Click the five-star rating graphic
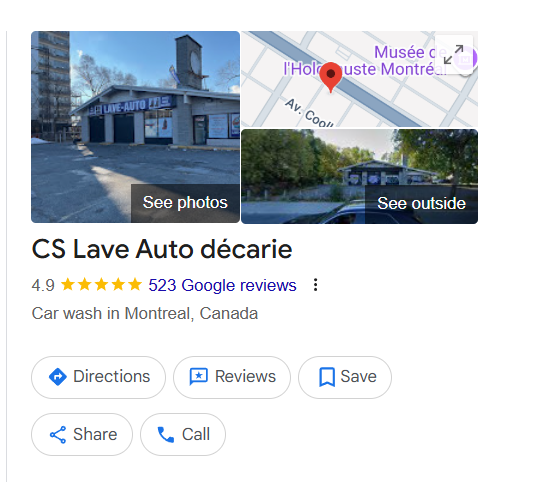 click(101, 285)
